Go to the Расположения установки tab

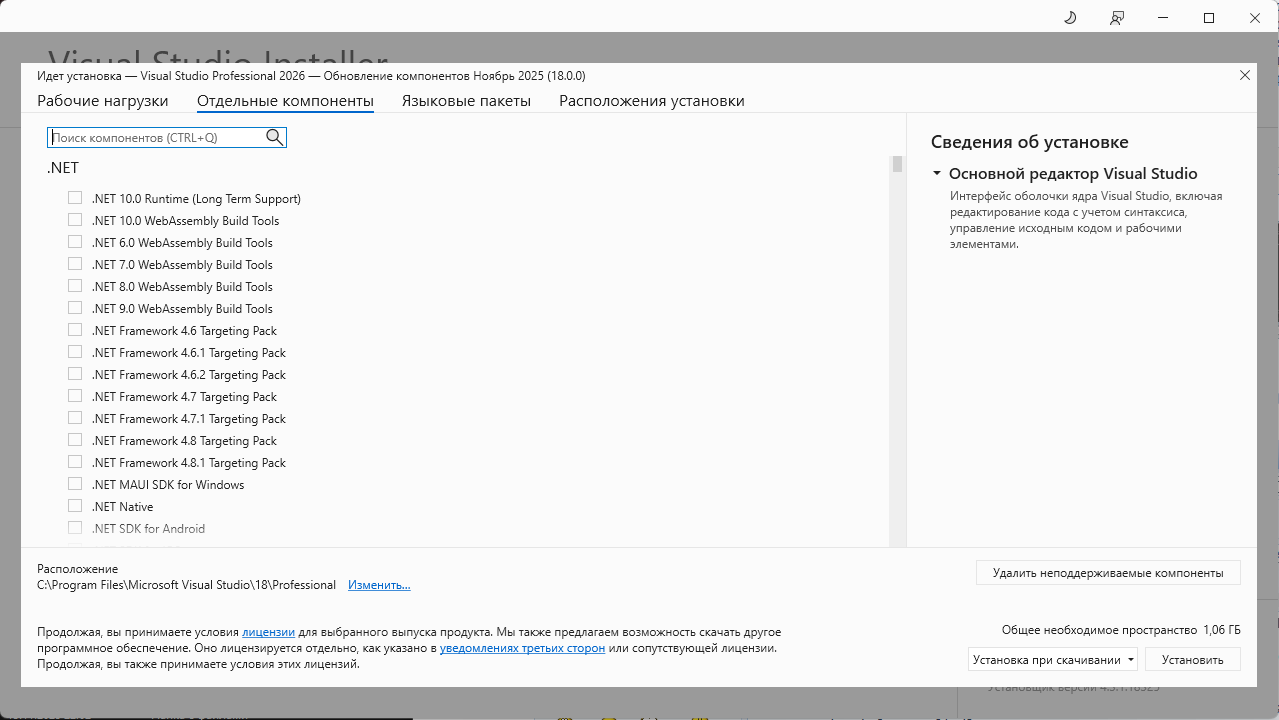[651, 101]
